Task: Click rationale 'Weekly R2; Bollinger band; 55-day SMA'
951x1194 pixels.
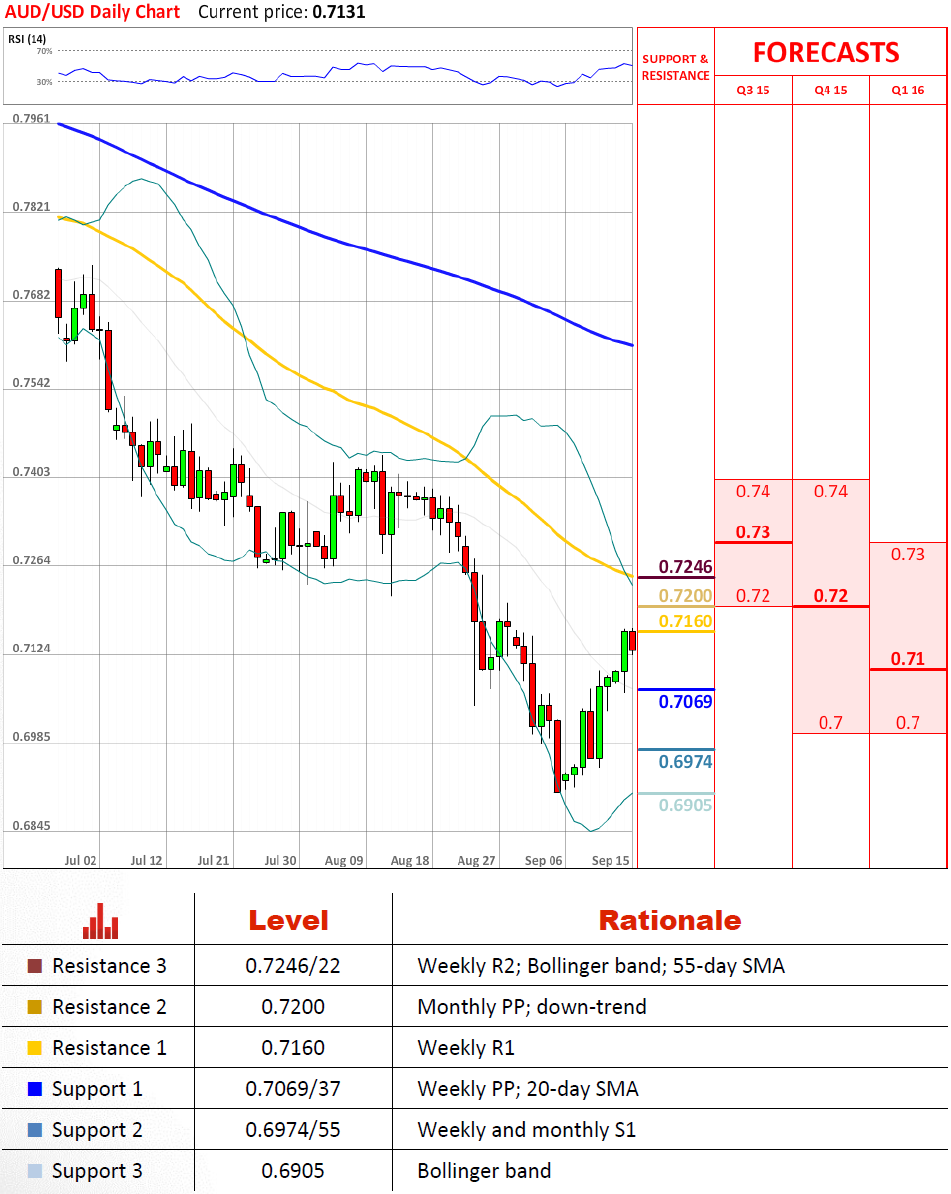Action: (601, 966)
